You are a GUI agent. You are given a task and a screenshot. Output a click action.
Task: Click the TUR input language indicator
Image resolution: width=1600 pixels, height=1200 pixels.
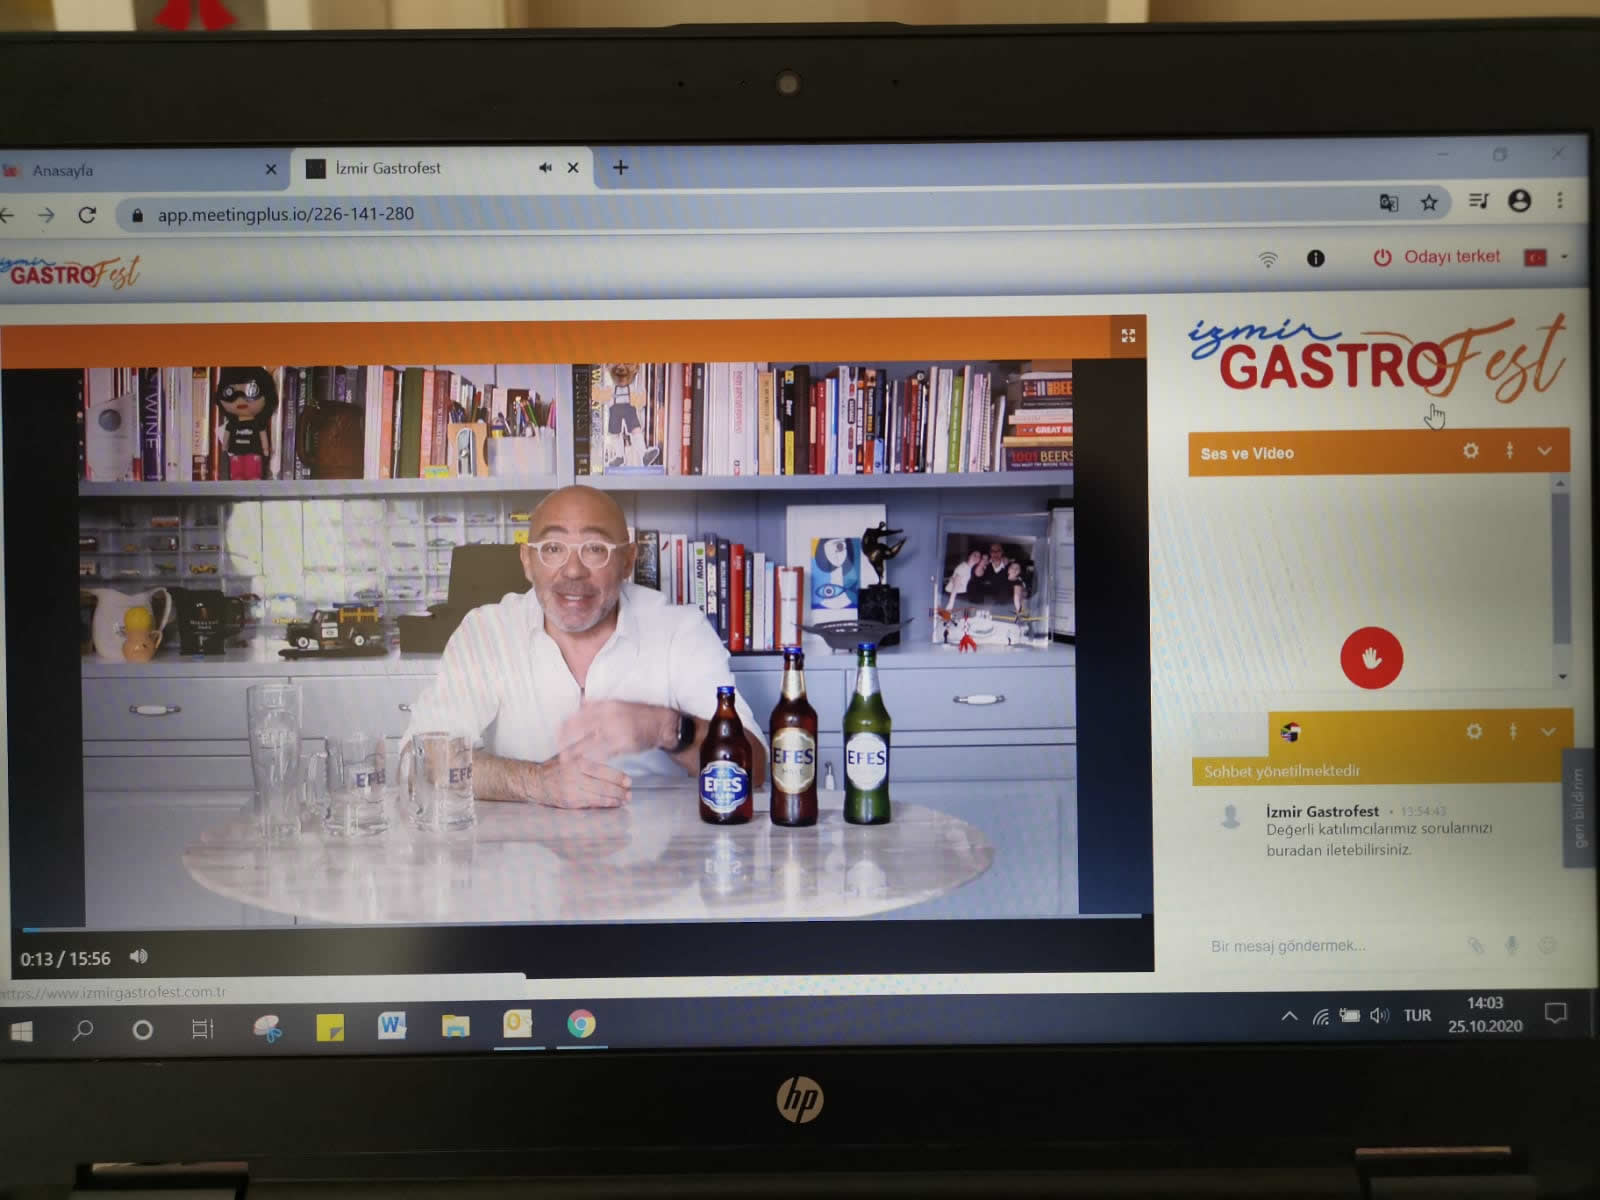1417,1015
